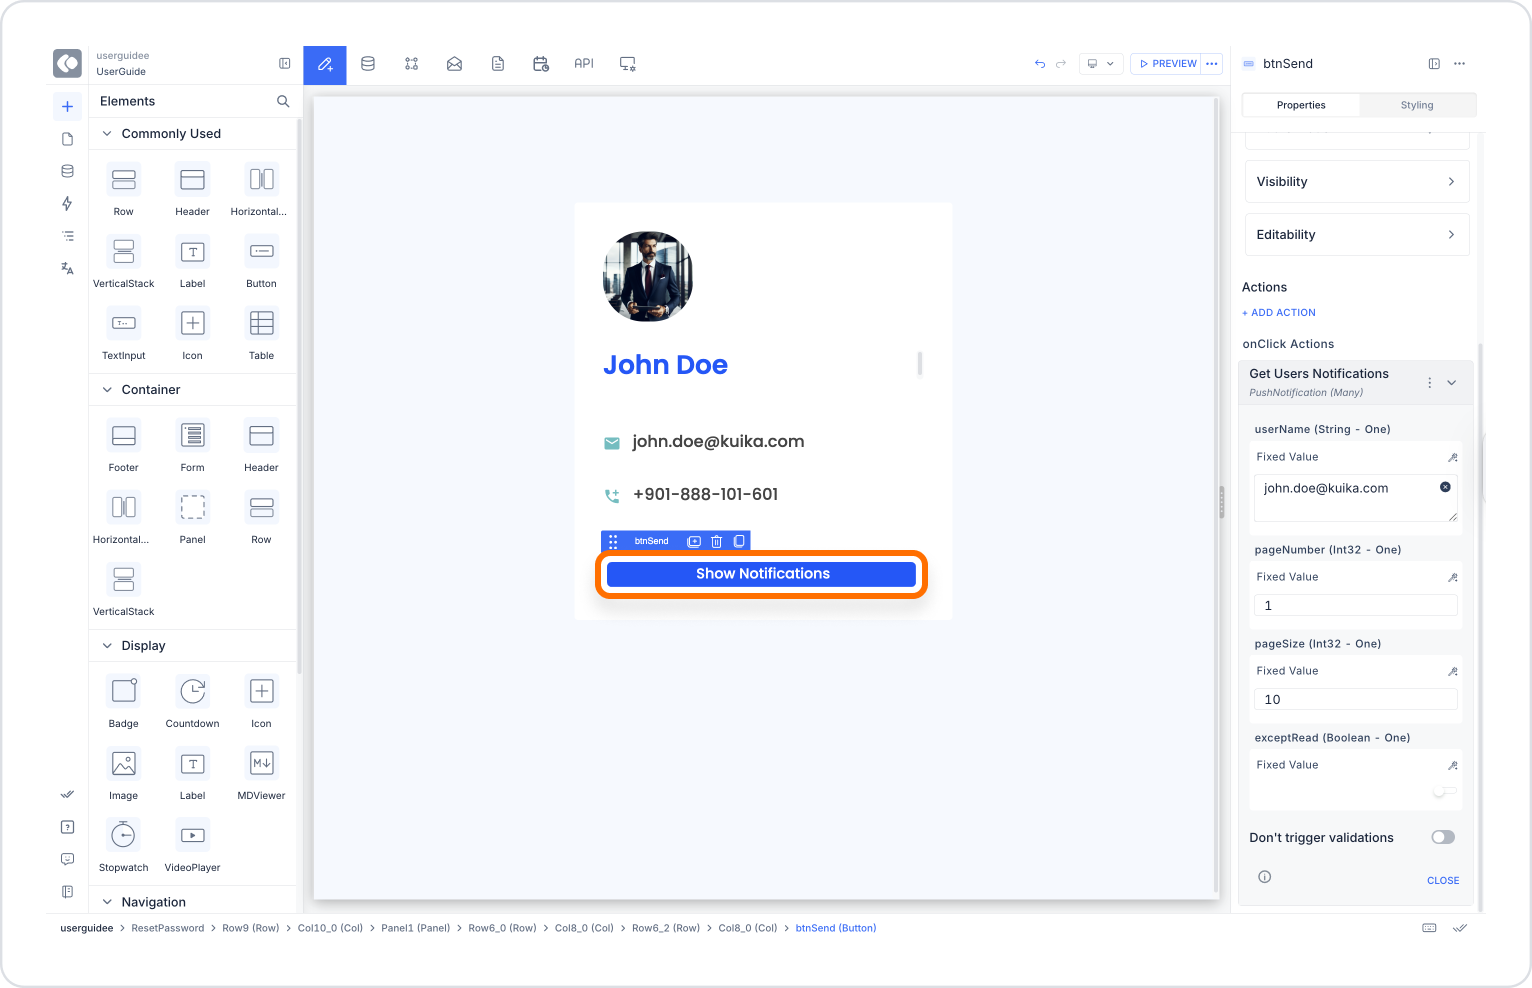Expand the Visibility section
1532x988 pixels.
1357,182
